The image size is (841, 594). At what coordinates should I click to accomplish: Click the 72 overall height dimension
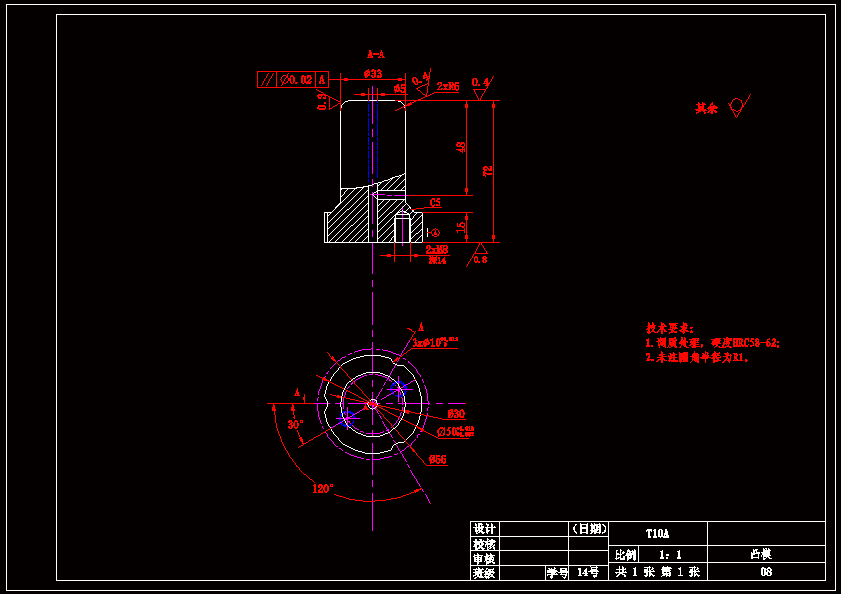(487, 171)
